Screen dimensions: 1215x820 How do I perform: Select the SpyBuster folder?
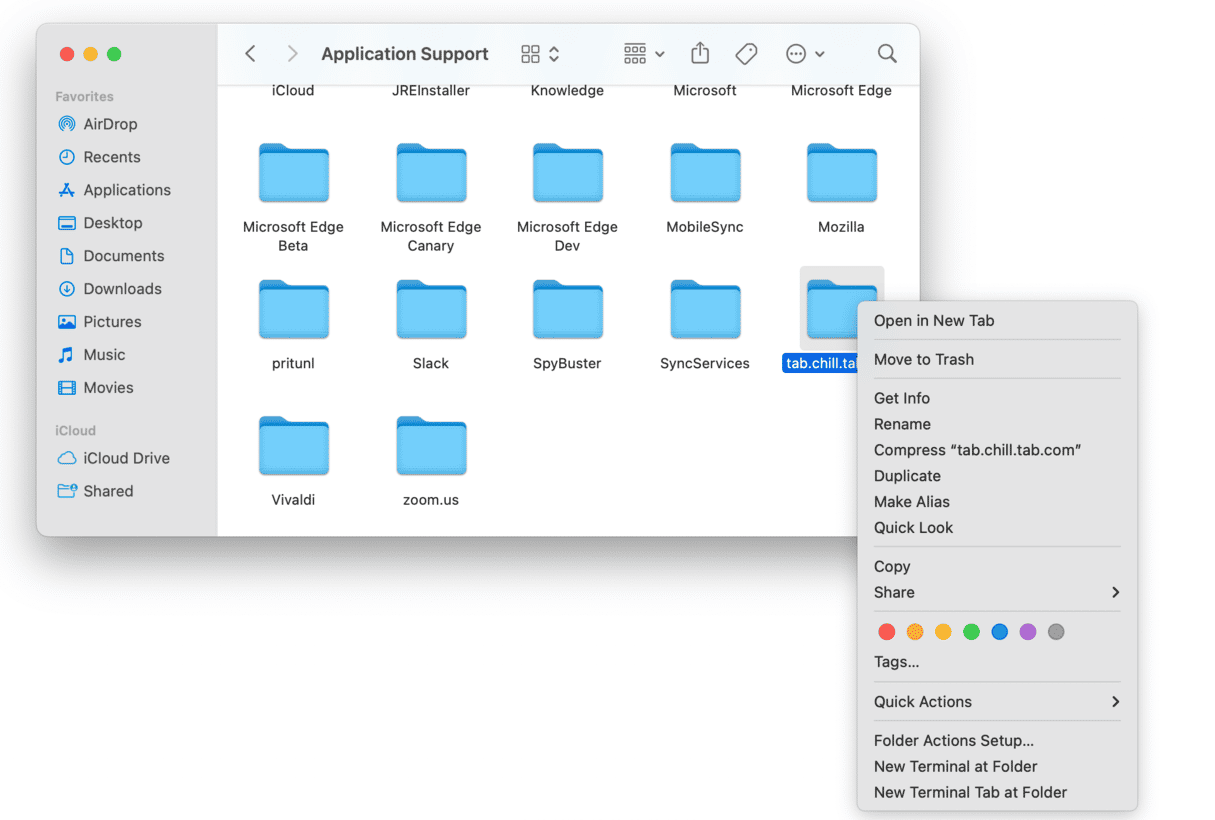click(x=567, y=310)
